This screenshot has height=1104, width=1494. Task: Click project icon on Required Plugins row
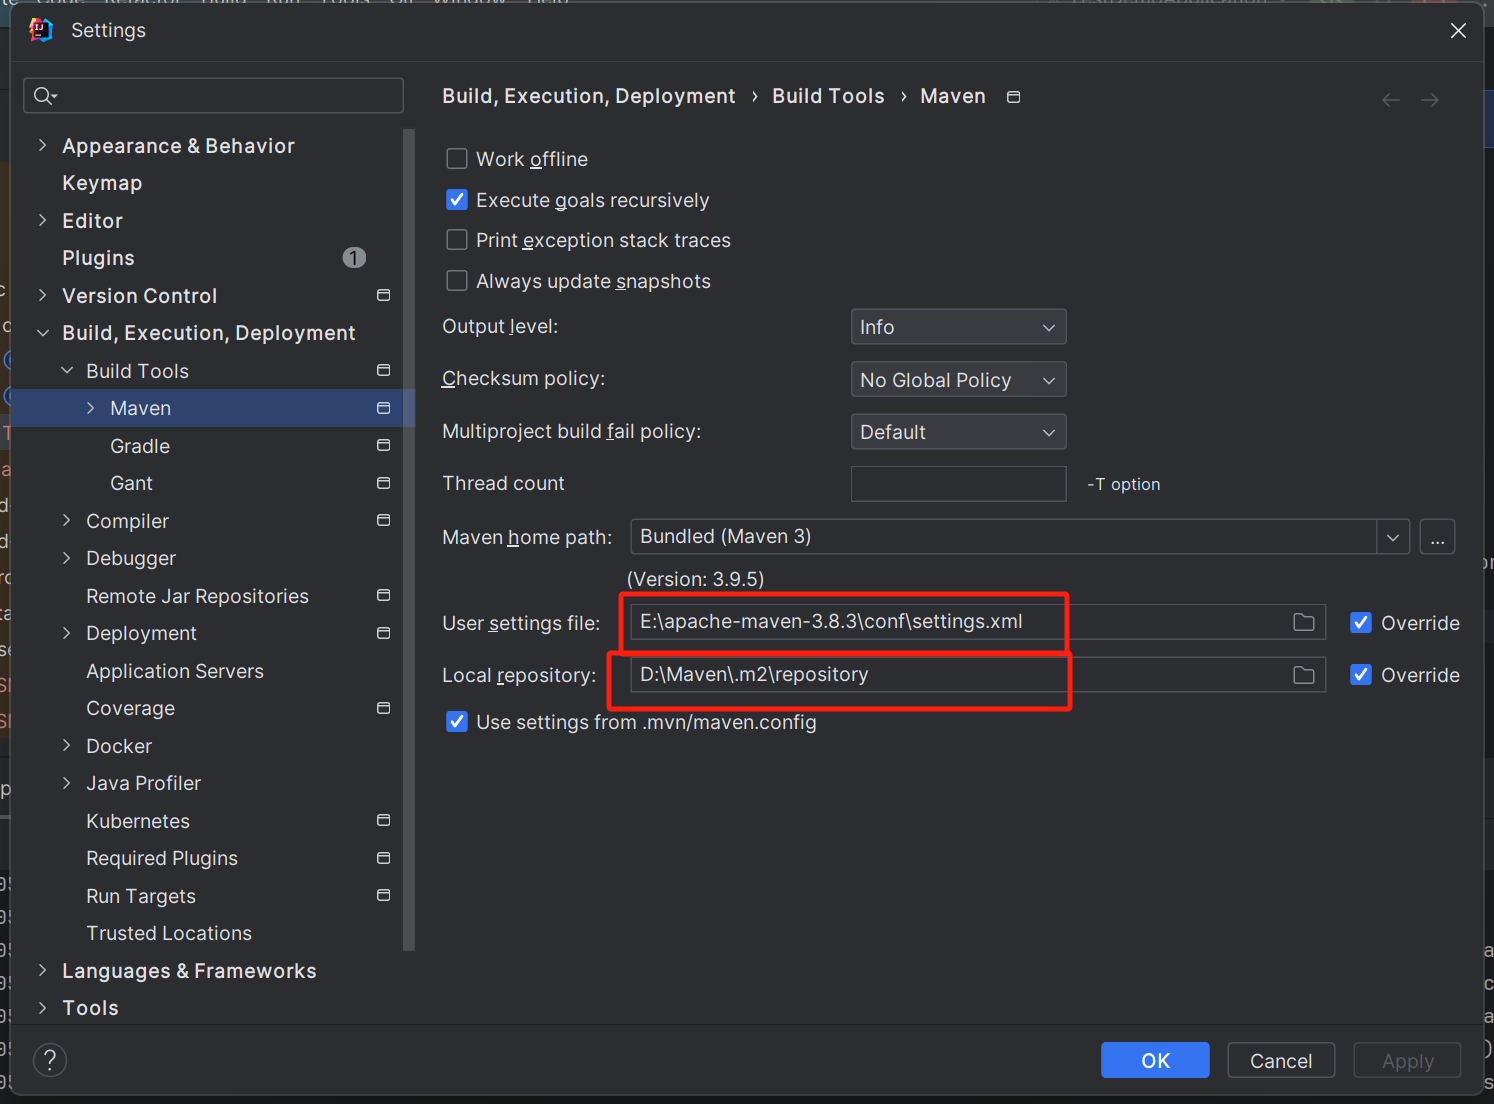click(x=383, y=858)
